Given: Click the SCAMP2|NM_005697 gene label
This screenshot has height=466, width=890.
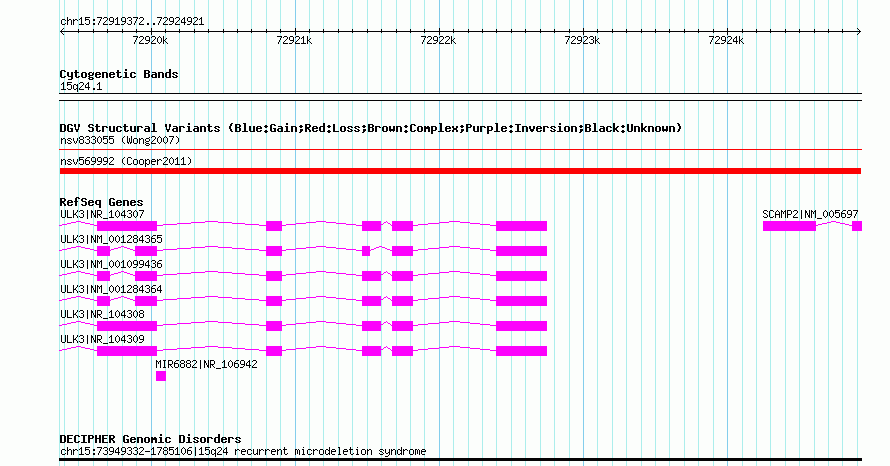Looking at the screenshot, I should [810, 214].
